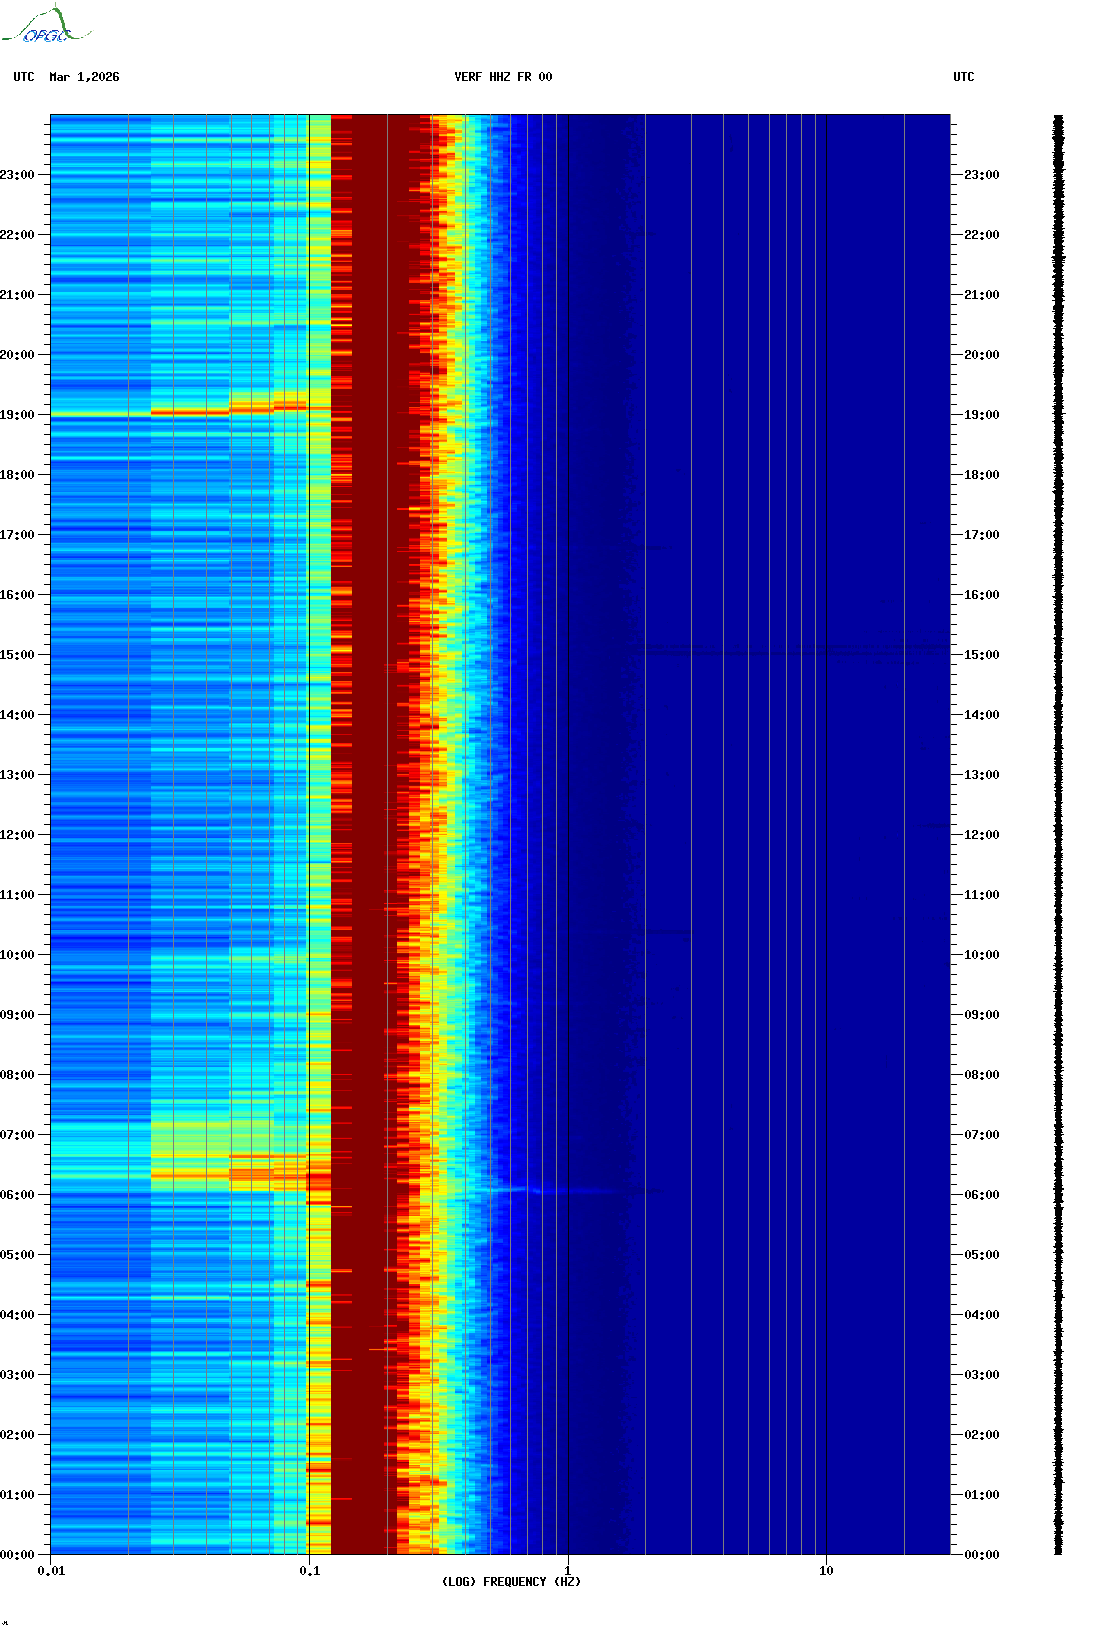Screen dimensions: 1102x1634
Task: Click the UTC label at top left
Action: (24, 77)
